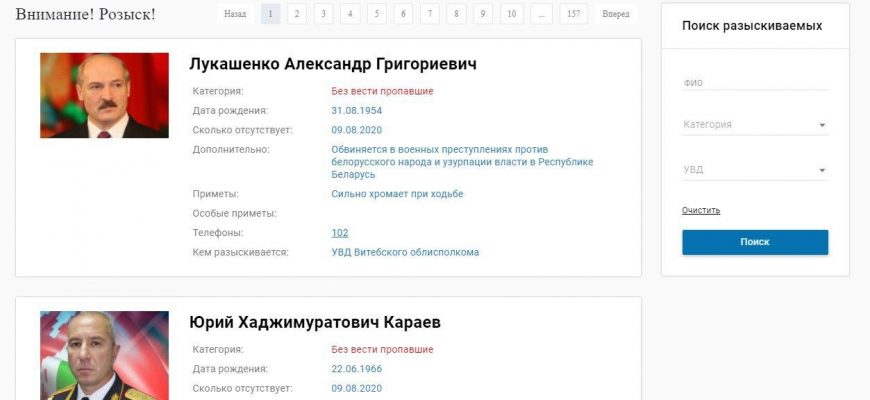Click the Очистить link

point(701,210)
